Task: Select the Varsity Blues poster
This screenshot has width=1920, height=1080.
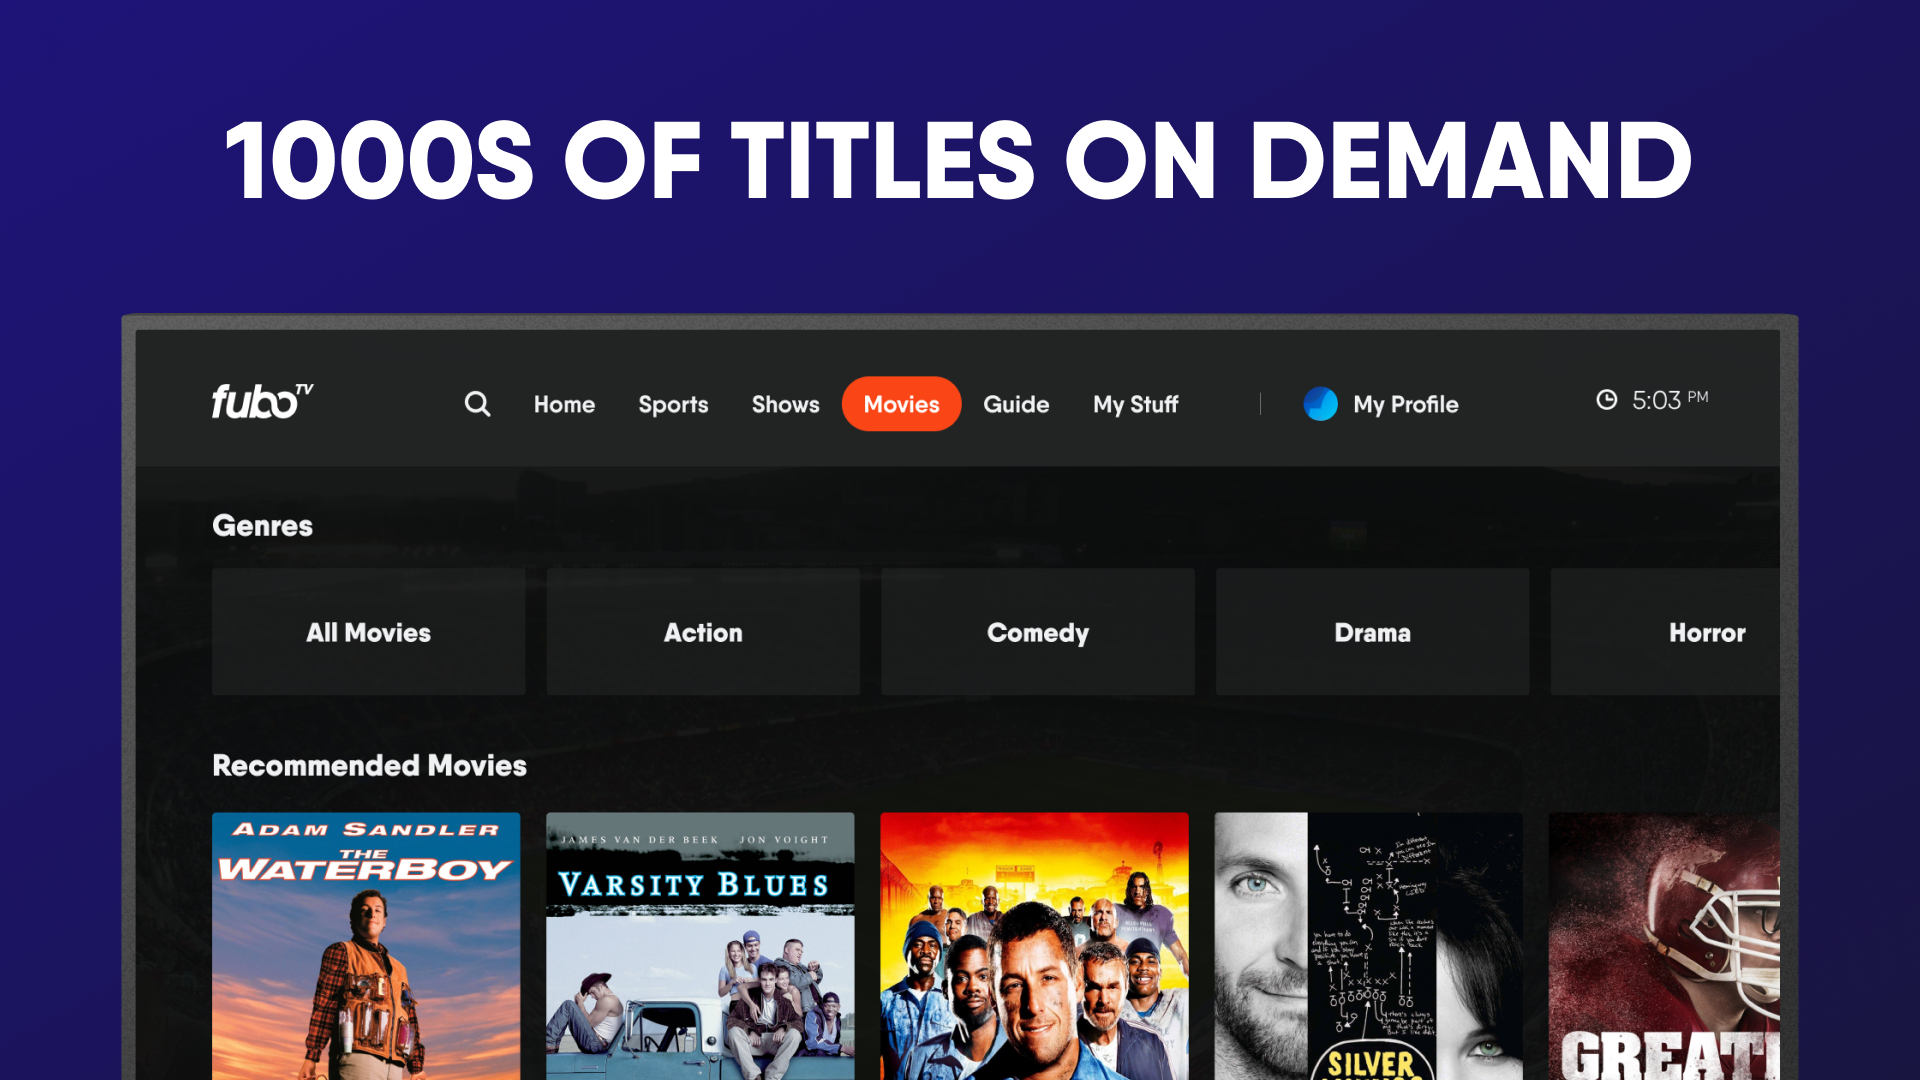Action: 700,945
